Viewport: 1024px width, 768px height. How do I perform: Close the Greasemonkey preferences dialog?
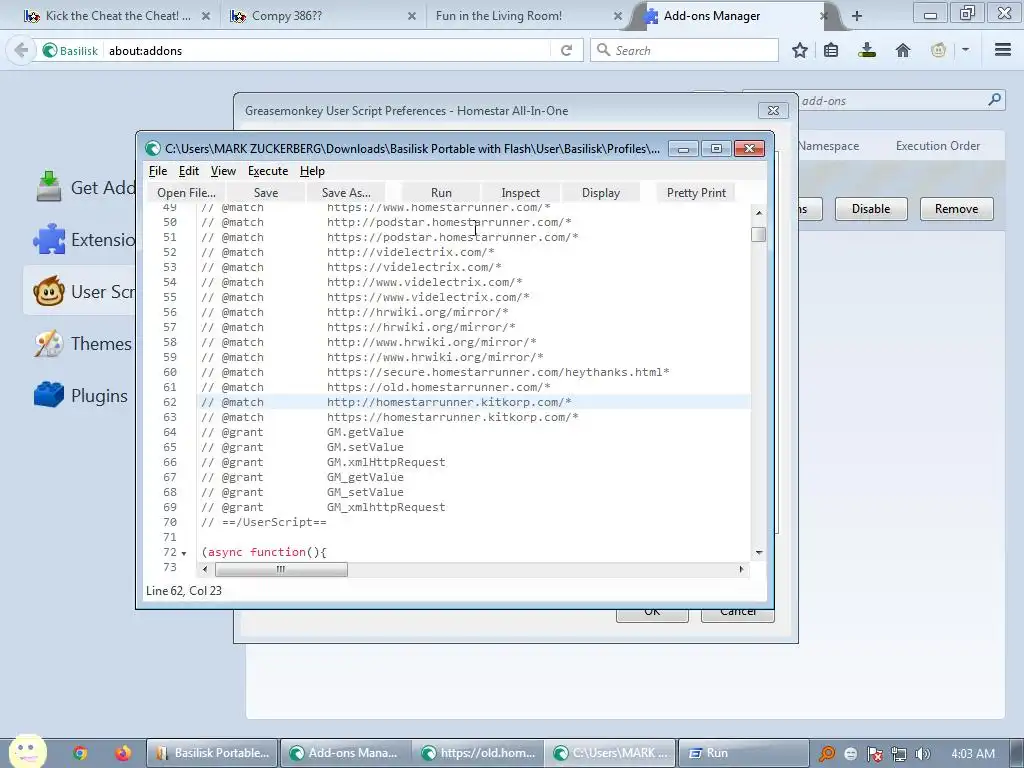coord(773,110)
